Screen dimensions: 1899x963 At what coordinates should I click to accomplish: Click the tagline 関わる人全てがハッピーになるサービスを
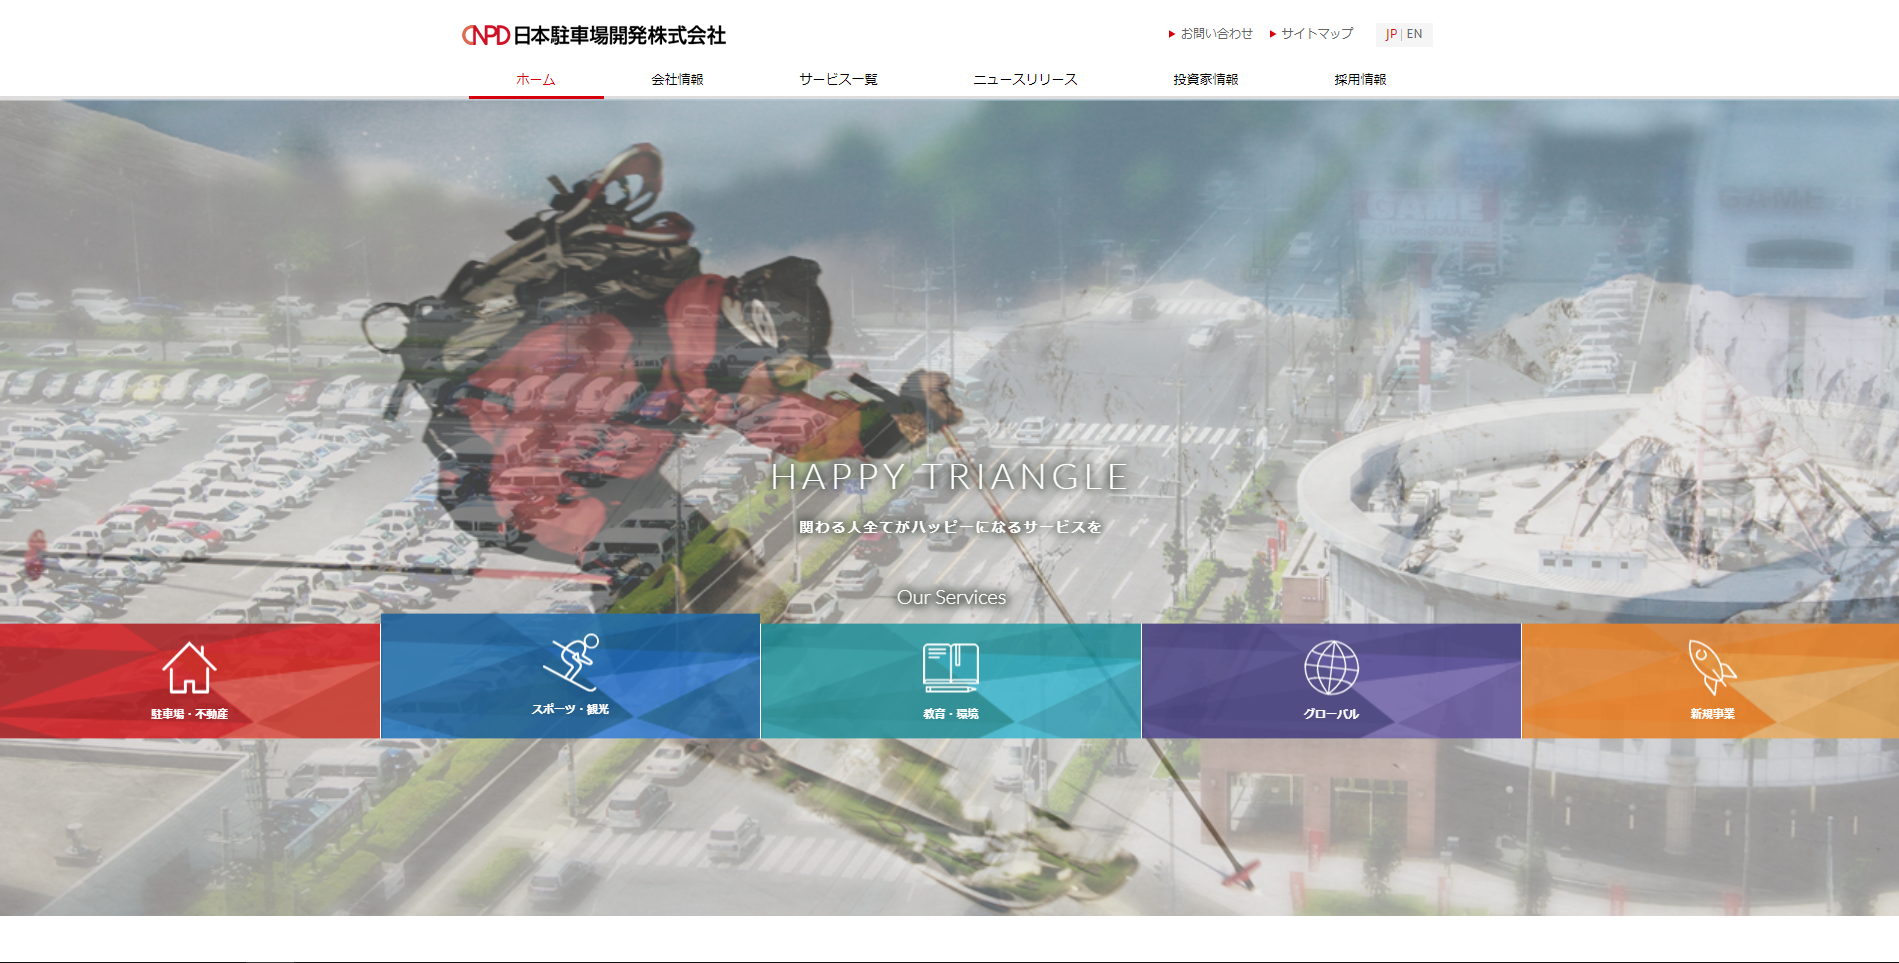(x=950, y=527)
